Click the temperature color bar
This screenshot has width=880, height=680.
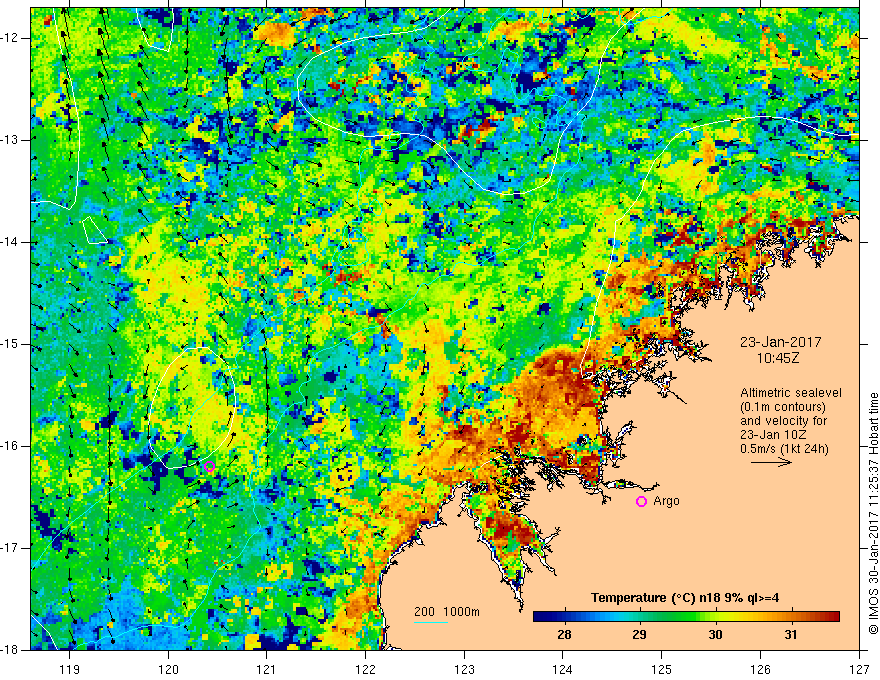(686, 617)
